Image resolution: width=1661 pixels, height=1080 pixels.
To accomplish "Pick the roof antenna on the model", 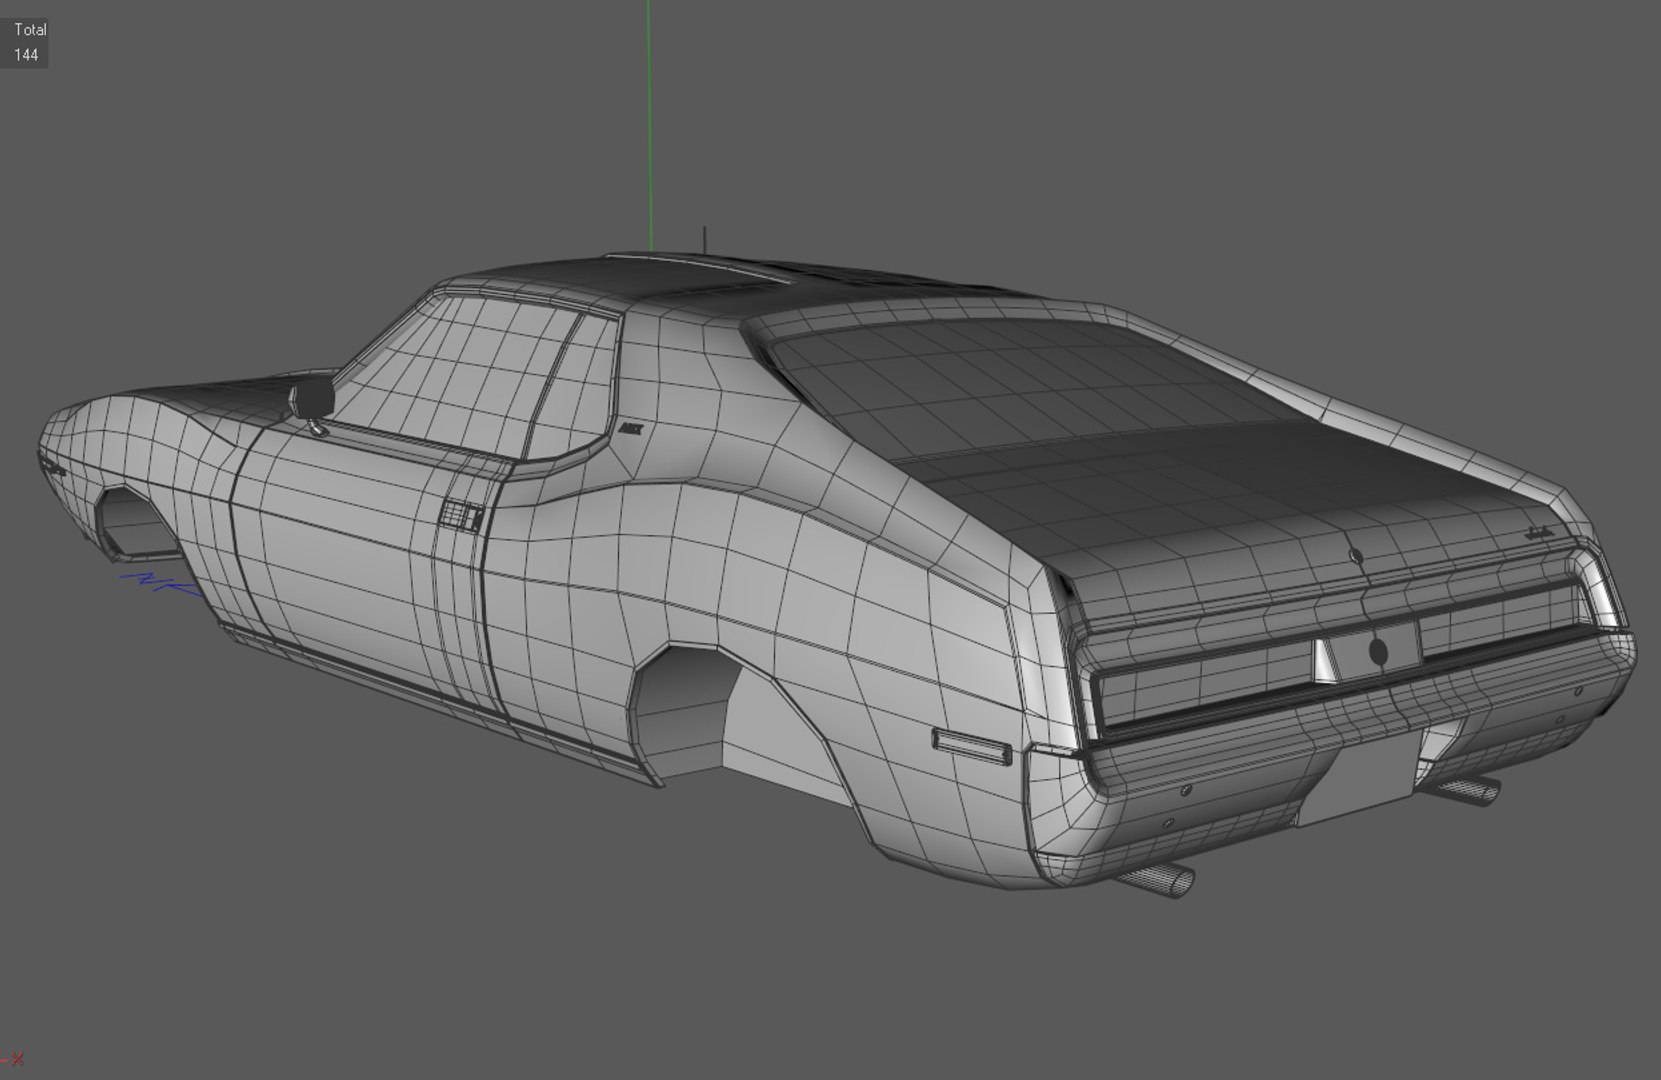I will (705, 241).
